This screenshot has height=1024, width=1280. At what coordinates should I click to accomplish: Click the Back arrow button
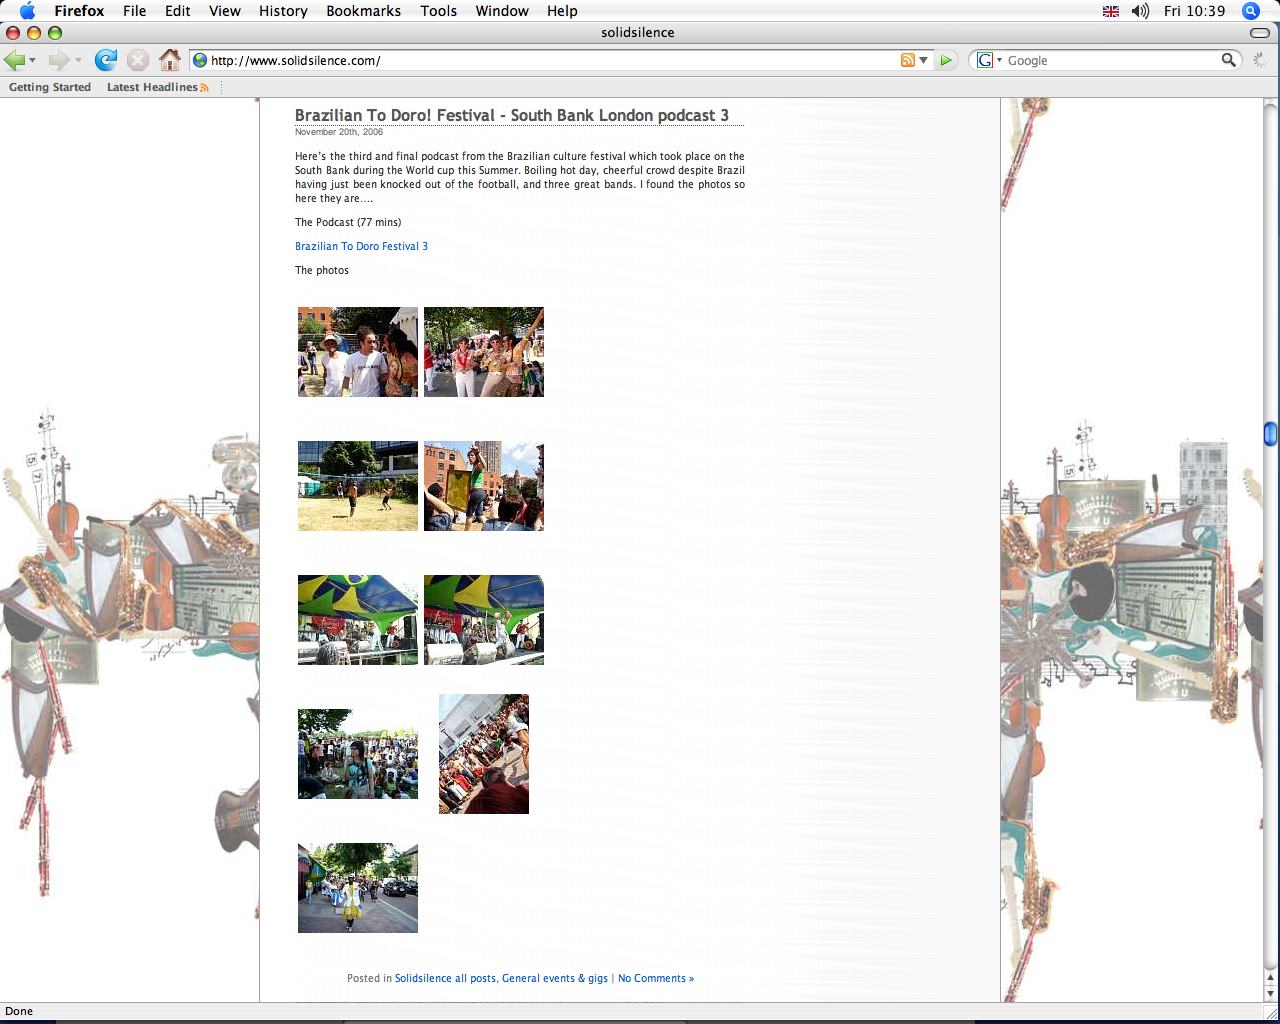tap(15, 60)
